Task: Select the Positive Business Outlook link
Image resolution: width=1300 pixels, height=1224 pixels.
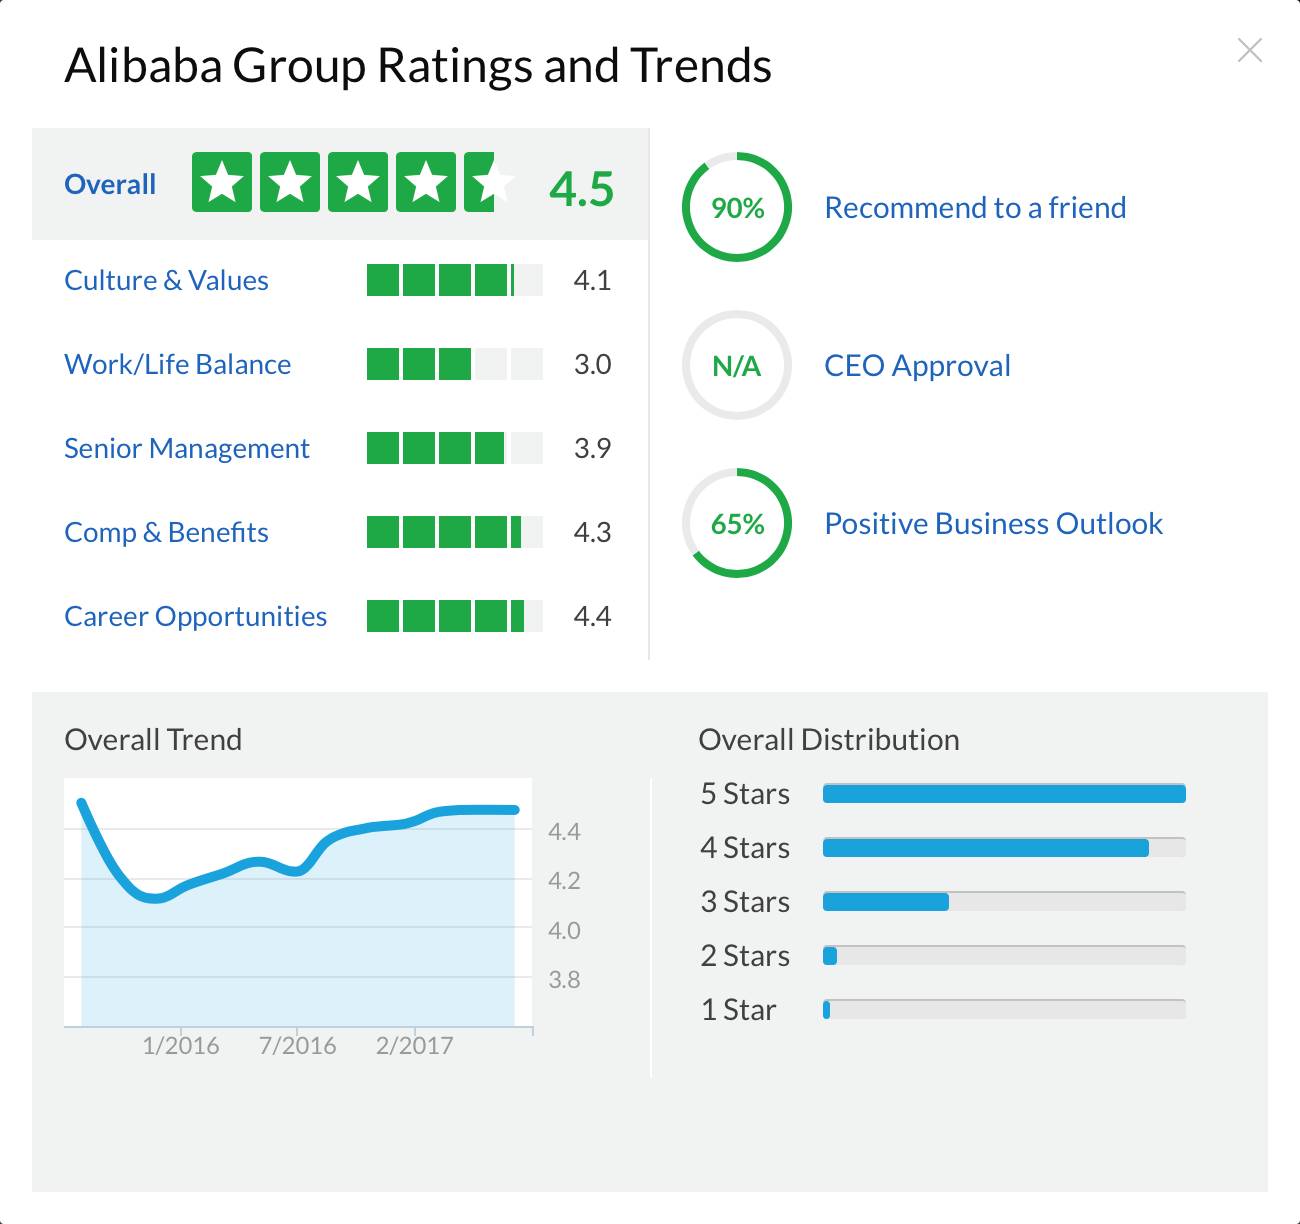Action: [x=993, y=523]
